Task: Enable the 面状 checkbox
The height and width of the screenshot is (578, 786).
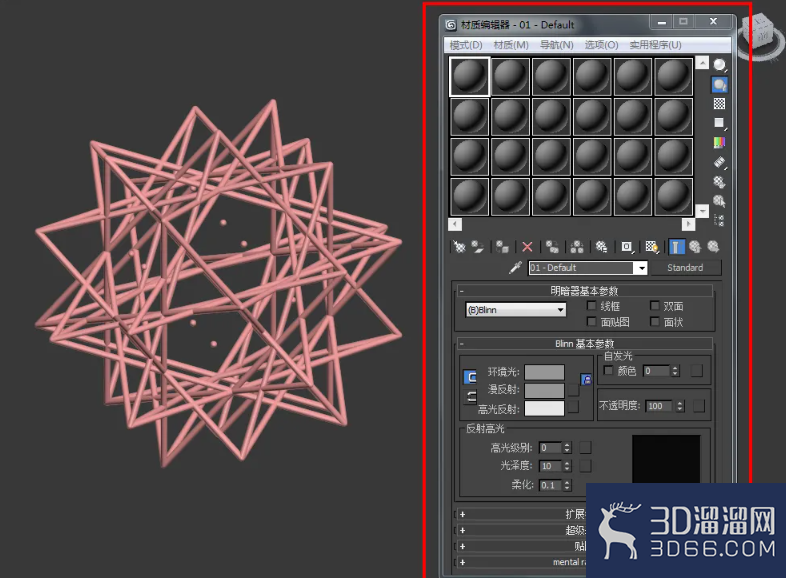Action: pos(655,321)
